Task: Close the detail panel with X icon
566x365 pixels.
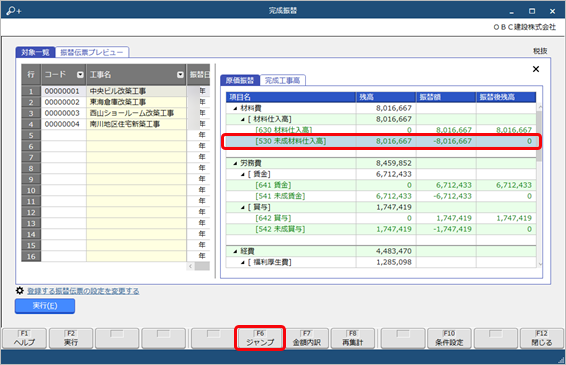Action: point(536,69)
